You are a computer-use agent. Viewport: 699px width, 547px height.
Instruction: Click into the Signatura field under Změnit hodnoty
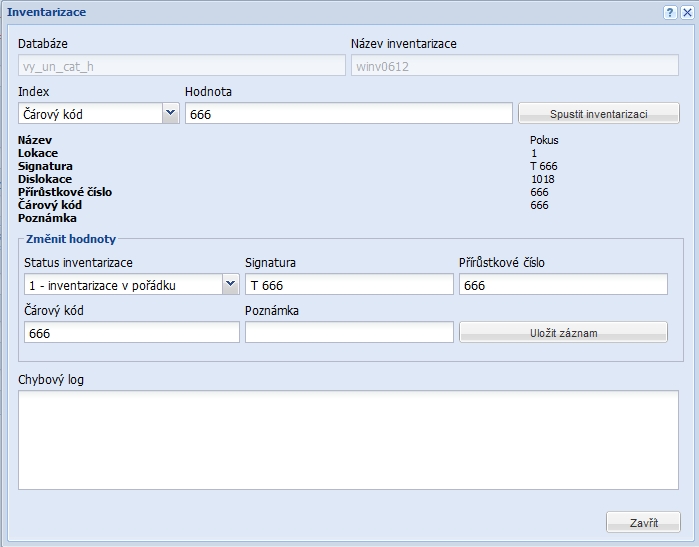[x=348, y=285]
